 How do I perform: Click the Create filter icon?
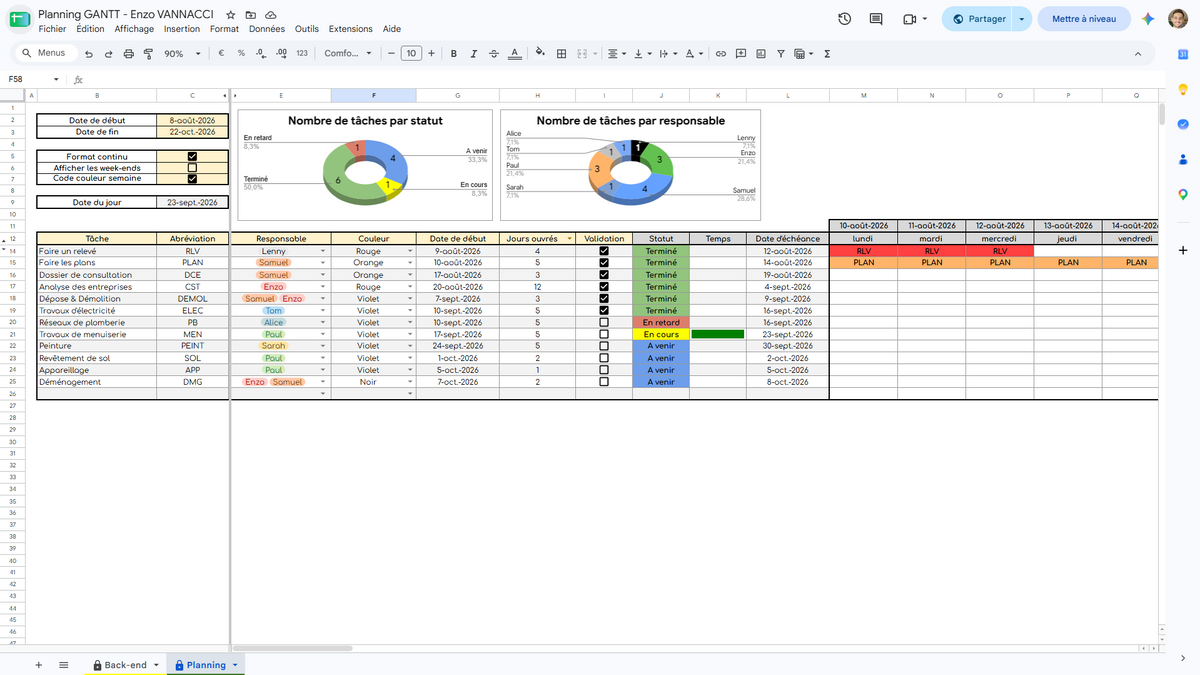pyautogui.click(x=781, y=54)
